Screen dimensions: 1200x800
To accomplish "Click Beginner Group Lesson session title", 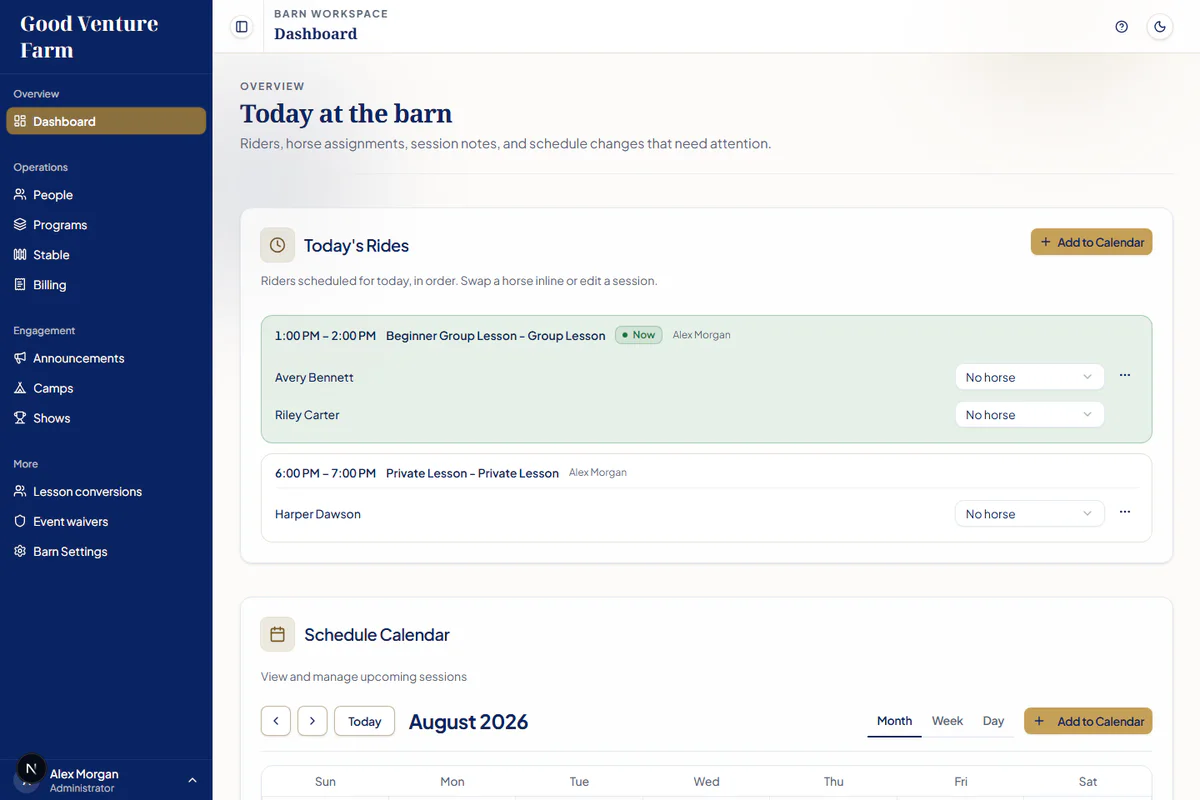I will (x=495, y=336).
